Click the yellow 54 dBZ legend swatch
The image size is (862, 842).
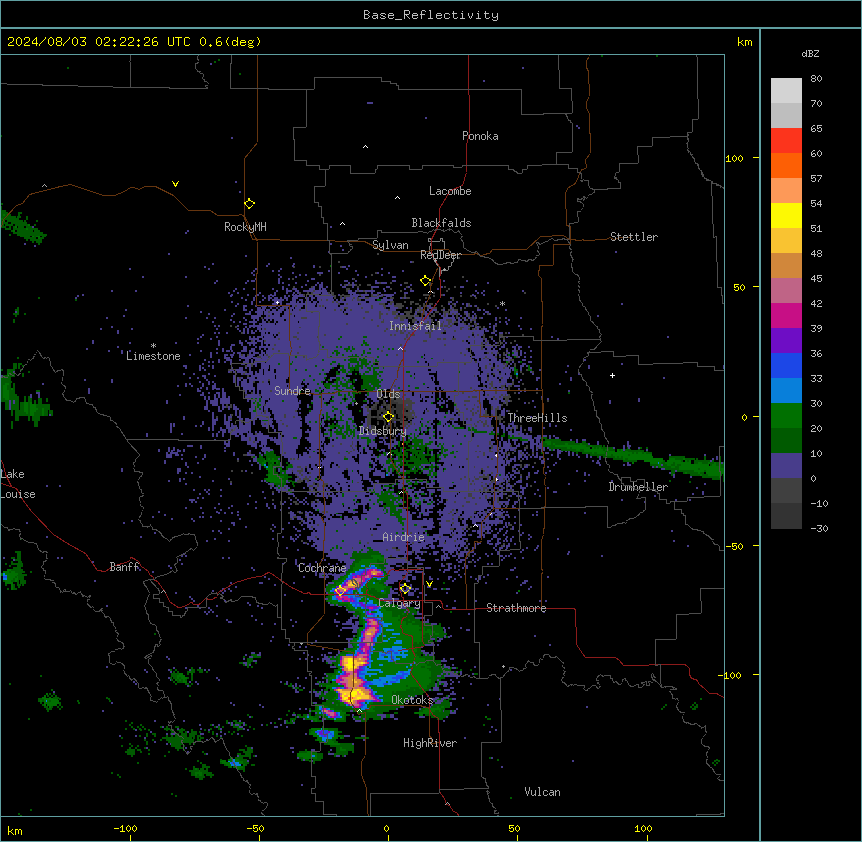[x=786, y=215]
